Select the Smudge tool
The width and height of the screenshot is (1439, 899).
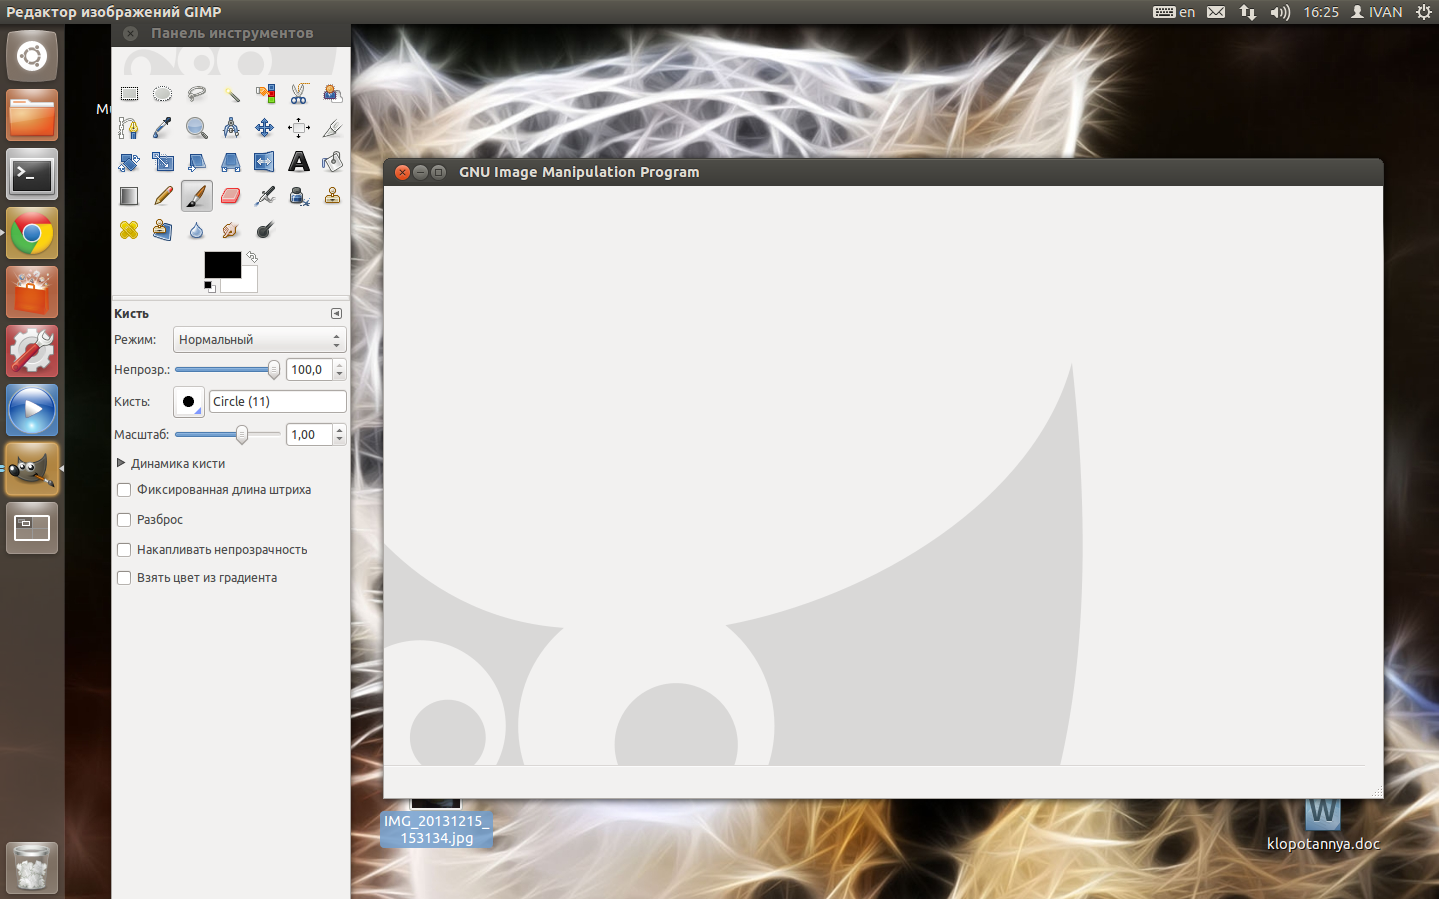(x=231, y=230)
